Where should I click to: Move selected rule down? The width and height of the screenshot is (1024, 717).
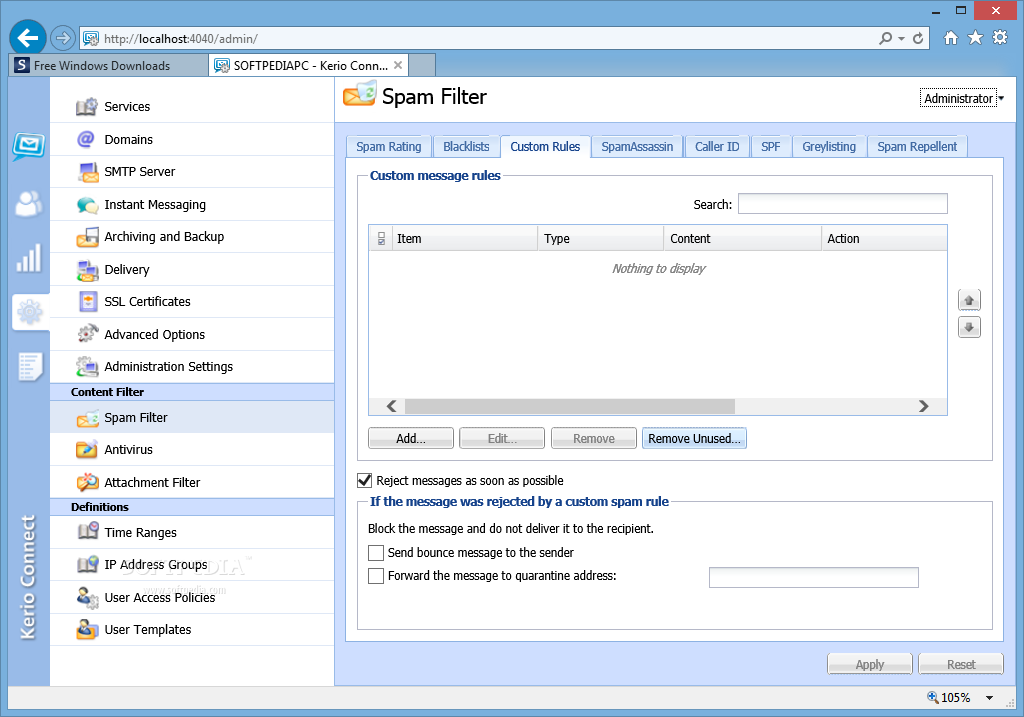point(969,327)
